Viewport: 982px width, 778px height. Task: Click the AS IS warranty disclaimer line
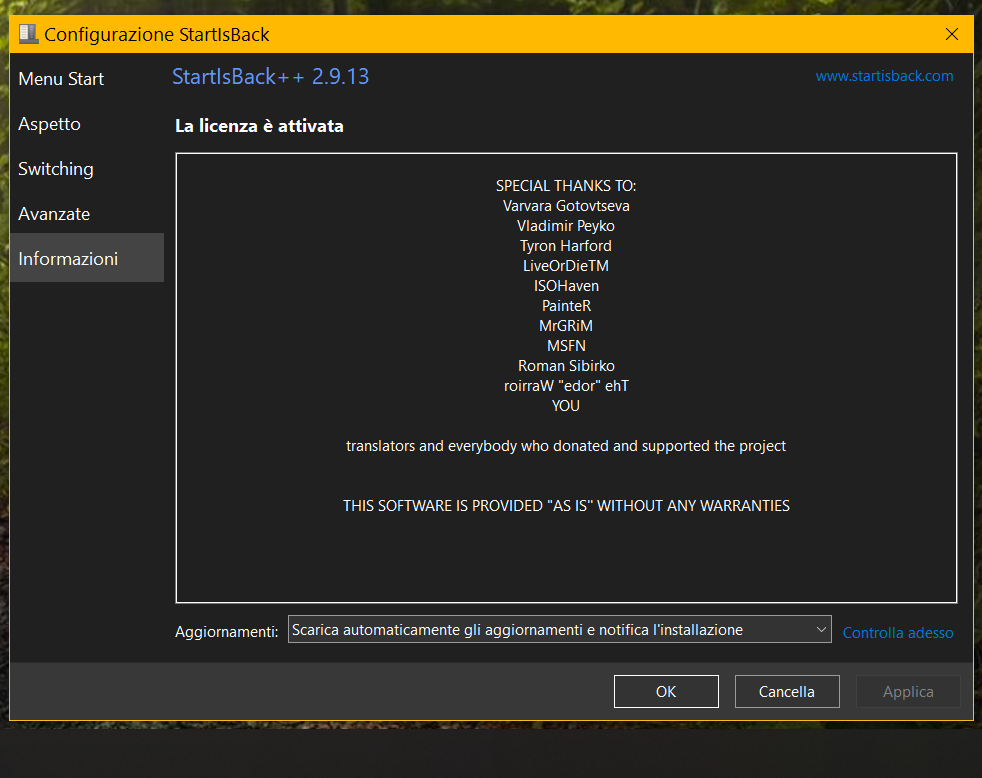pos(566,506)
